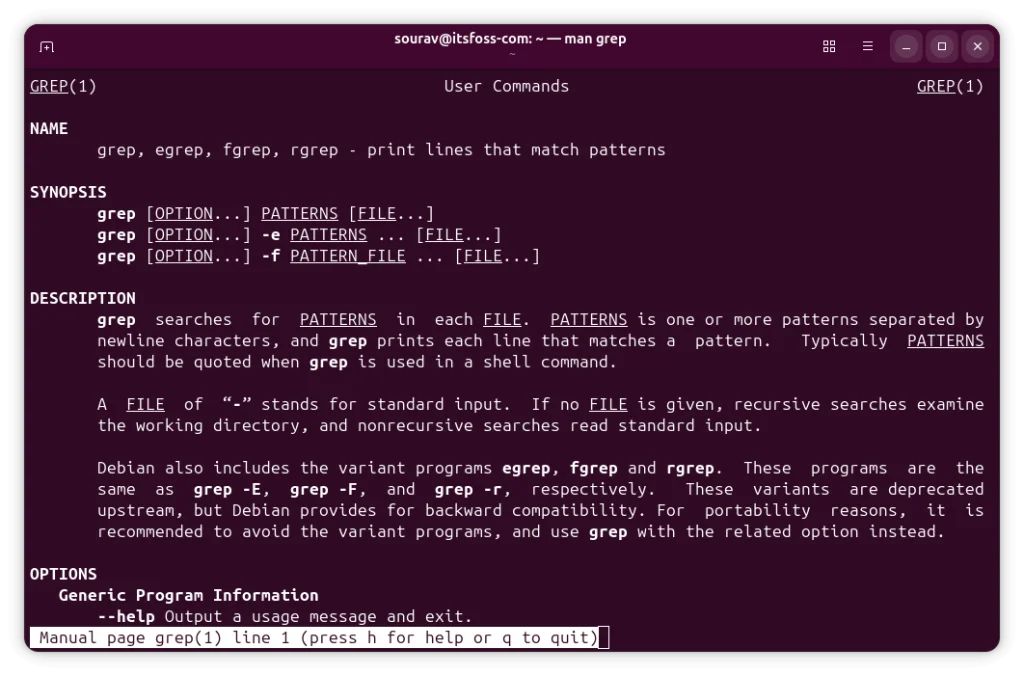Open a new terminal tab
This screenshot has height=676, width=1024.
46,46
